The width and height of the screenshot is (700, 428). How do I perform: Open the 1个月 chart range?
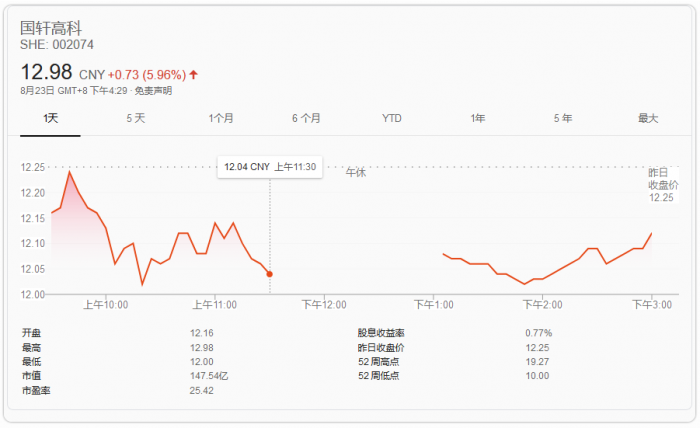(221, 118)
